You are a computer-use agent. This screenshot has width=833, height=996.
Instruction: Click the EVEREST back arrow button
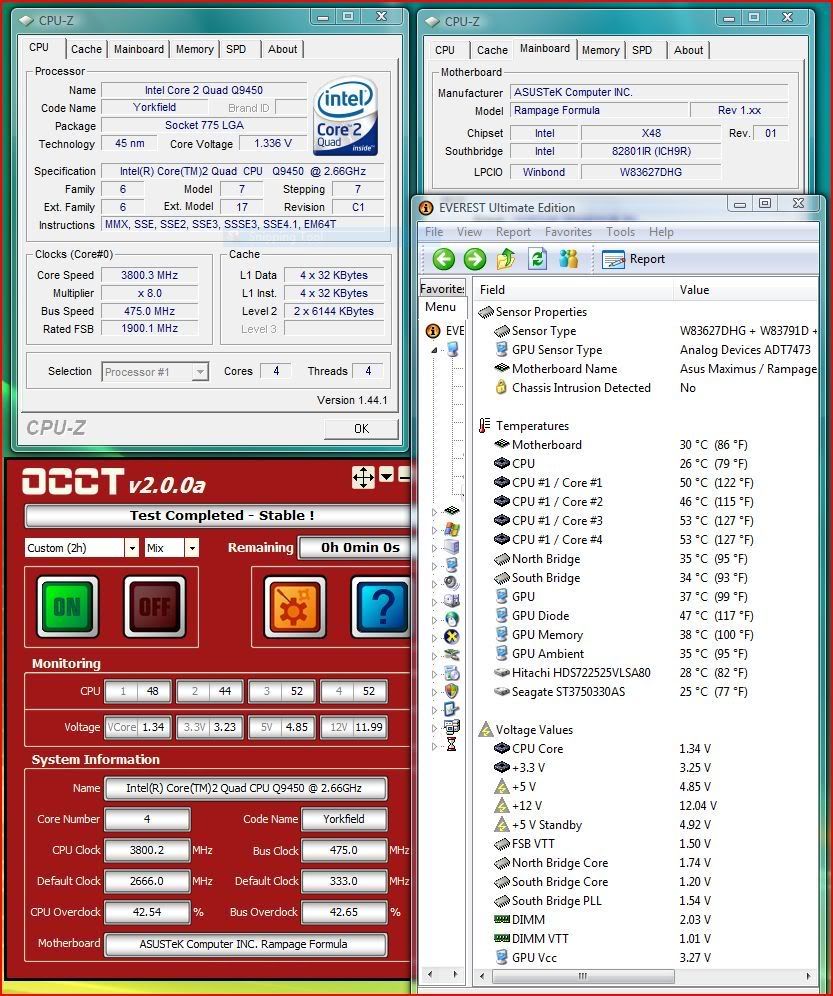coord(444,259)
